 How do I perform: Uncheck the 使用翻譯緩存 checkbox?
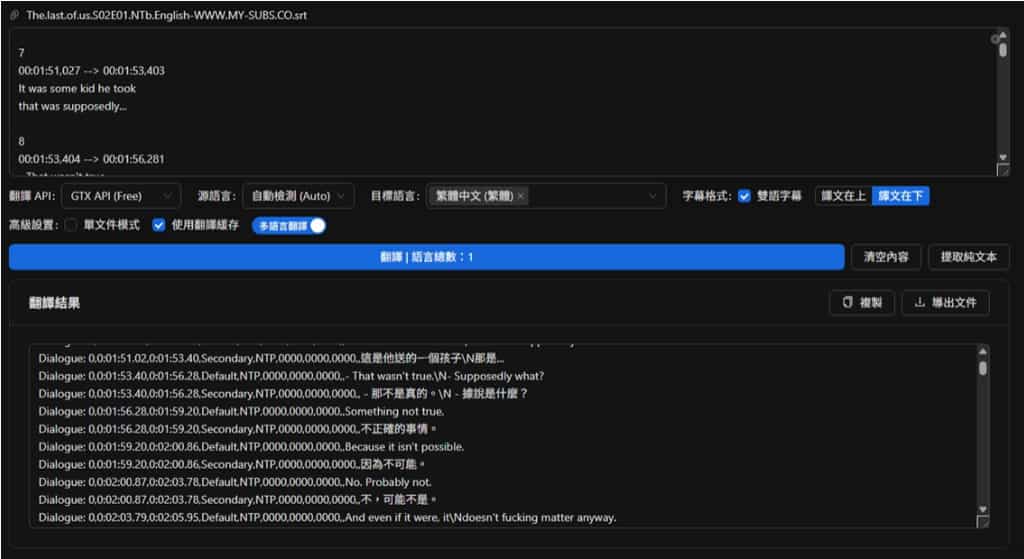click(159, 225)
